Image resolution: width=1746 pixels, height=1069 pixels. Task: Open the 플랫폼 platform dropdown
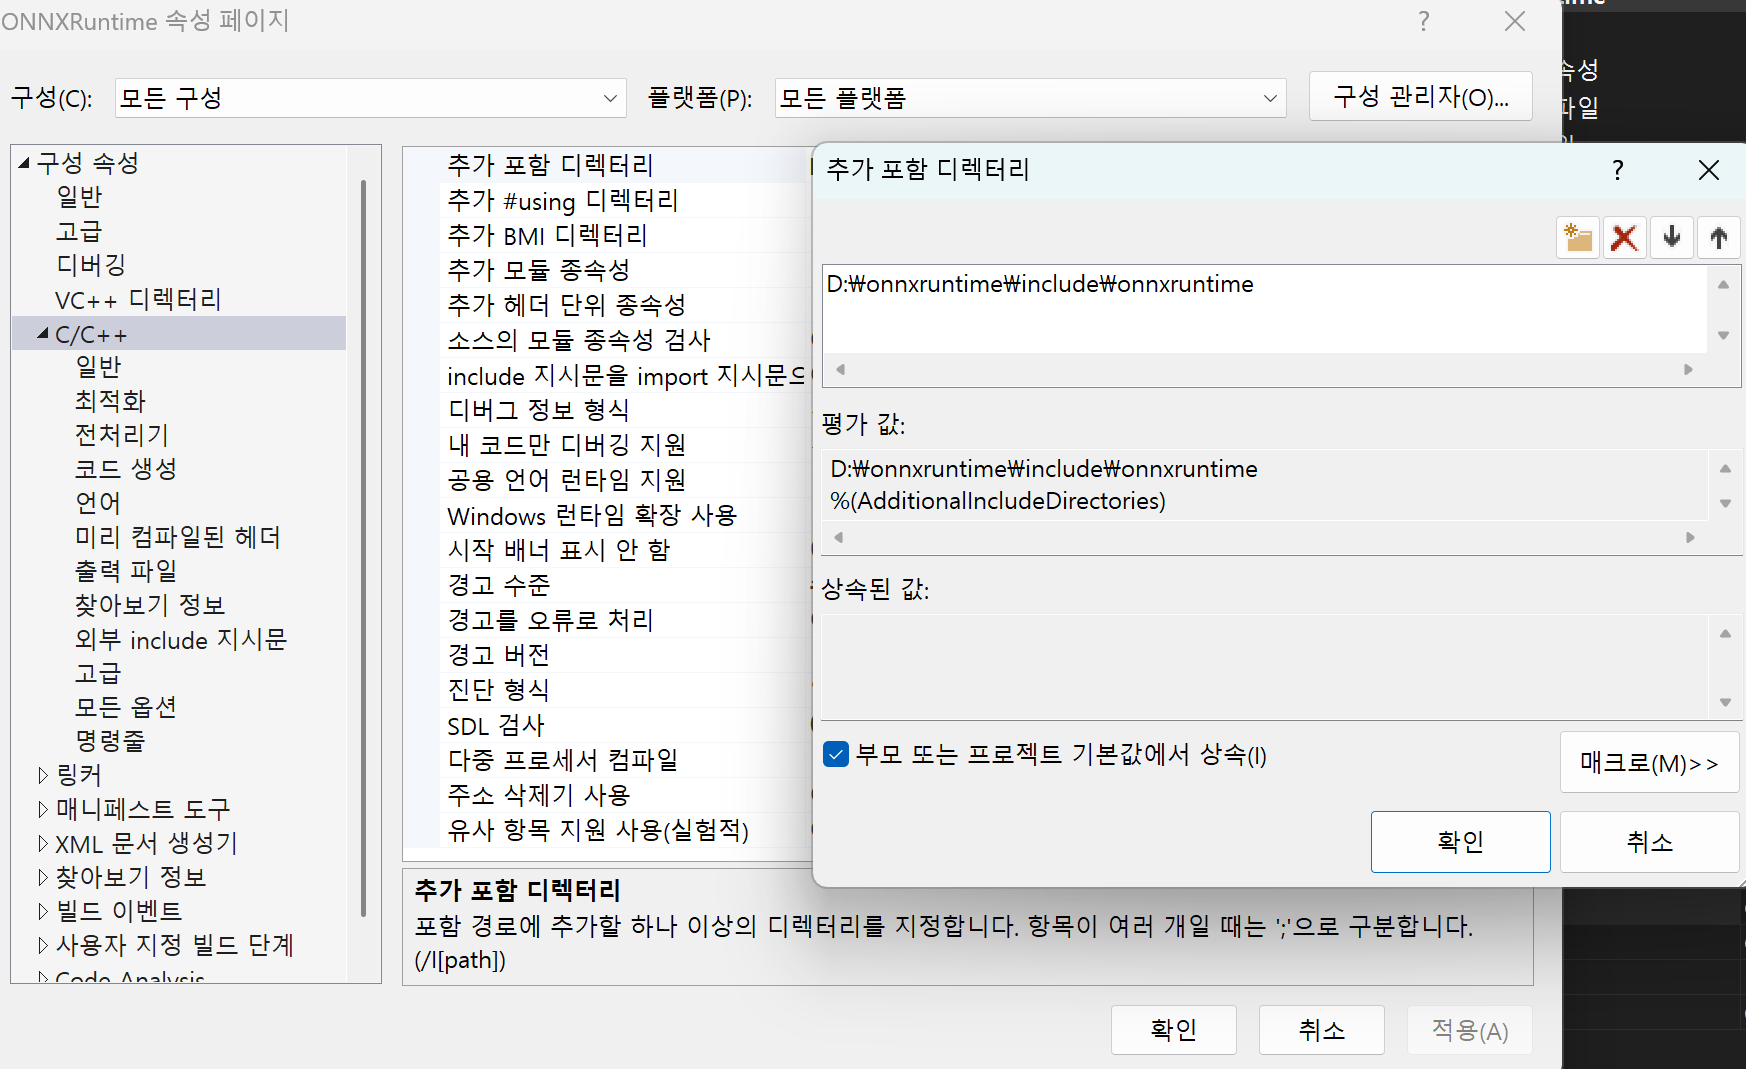(x=1030, y=98)
